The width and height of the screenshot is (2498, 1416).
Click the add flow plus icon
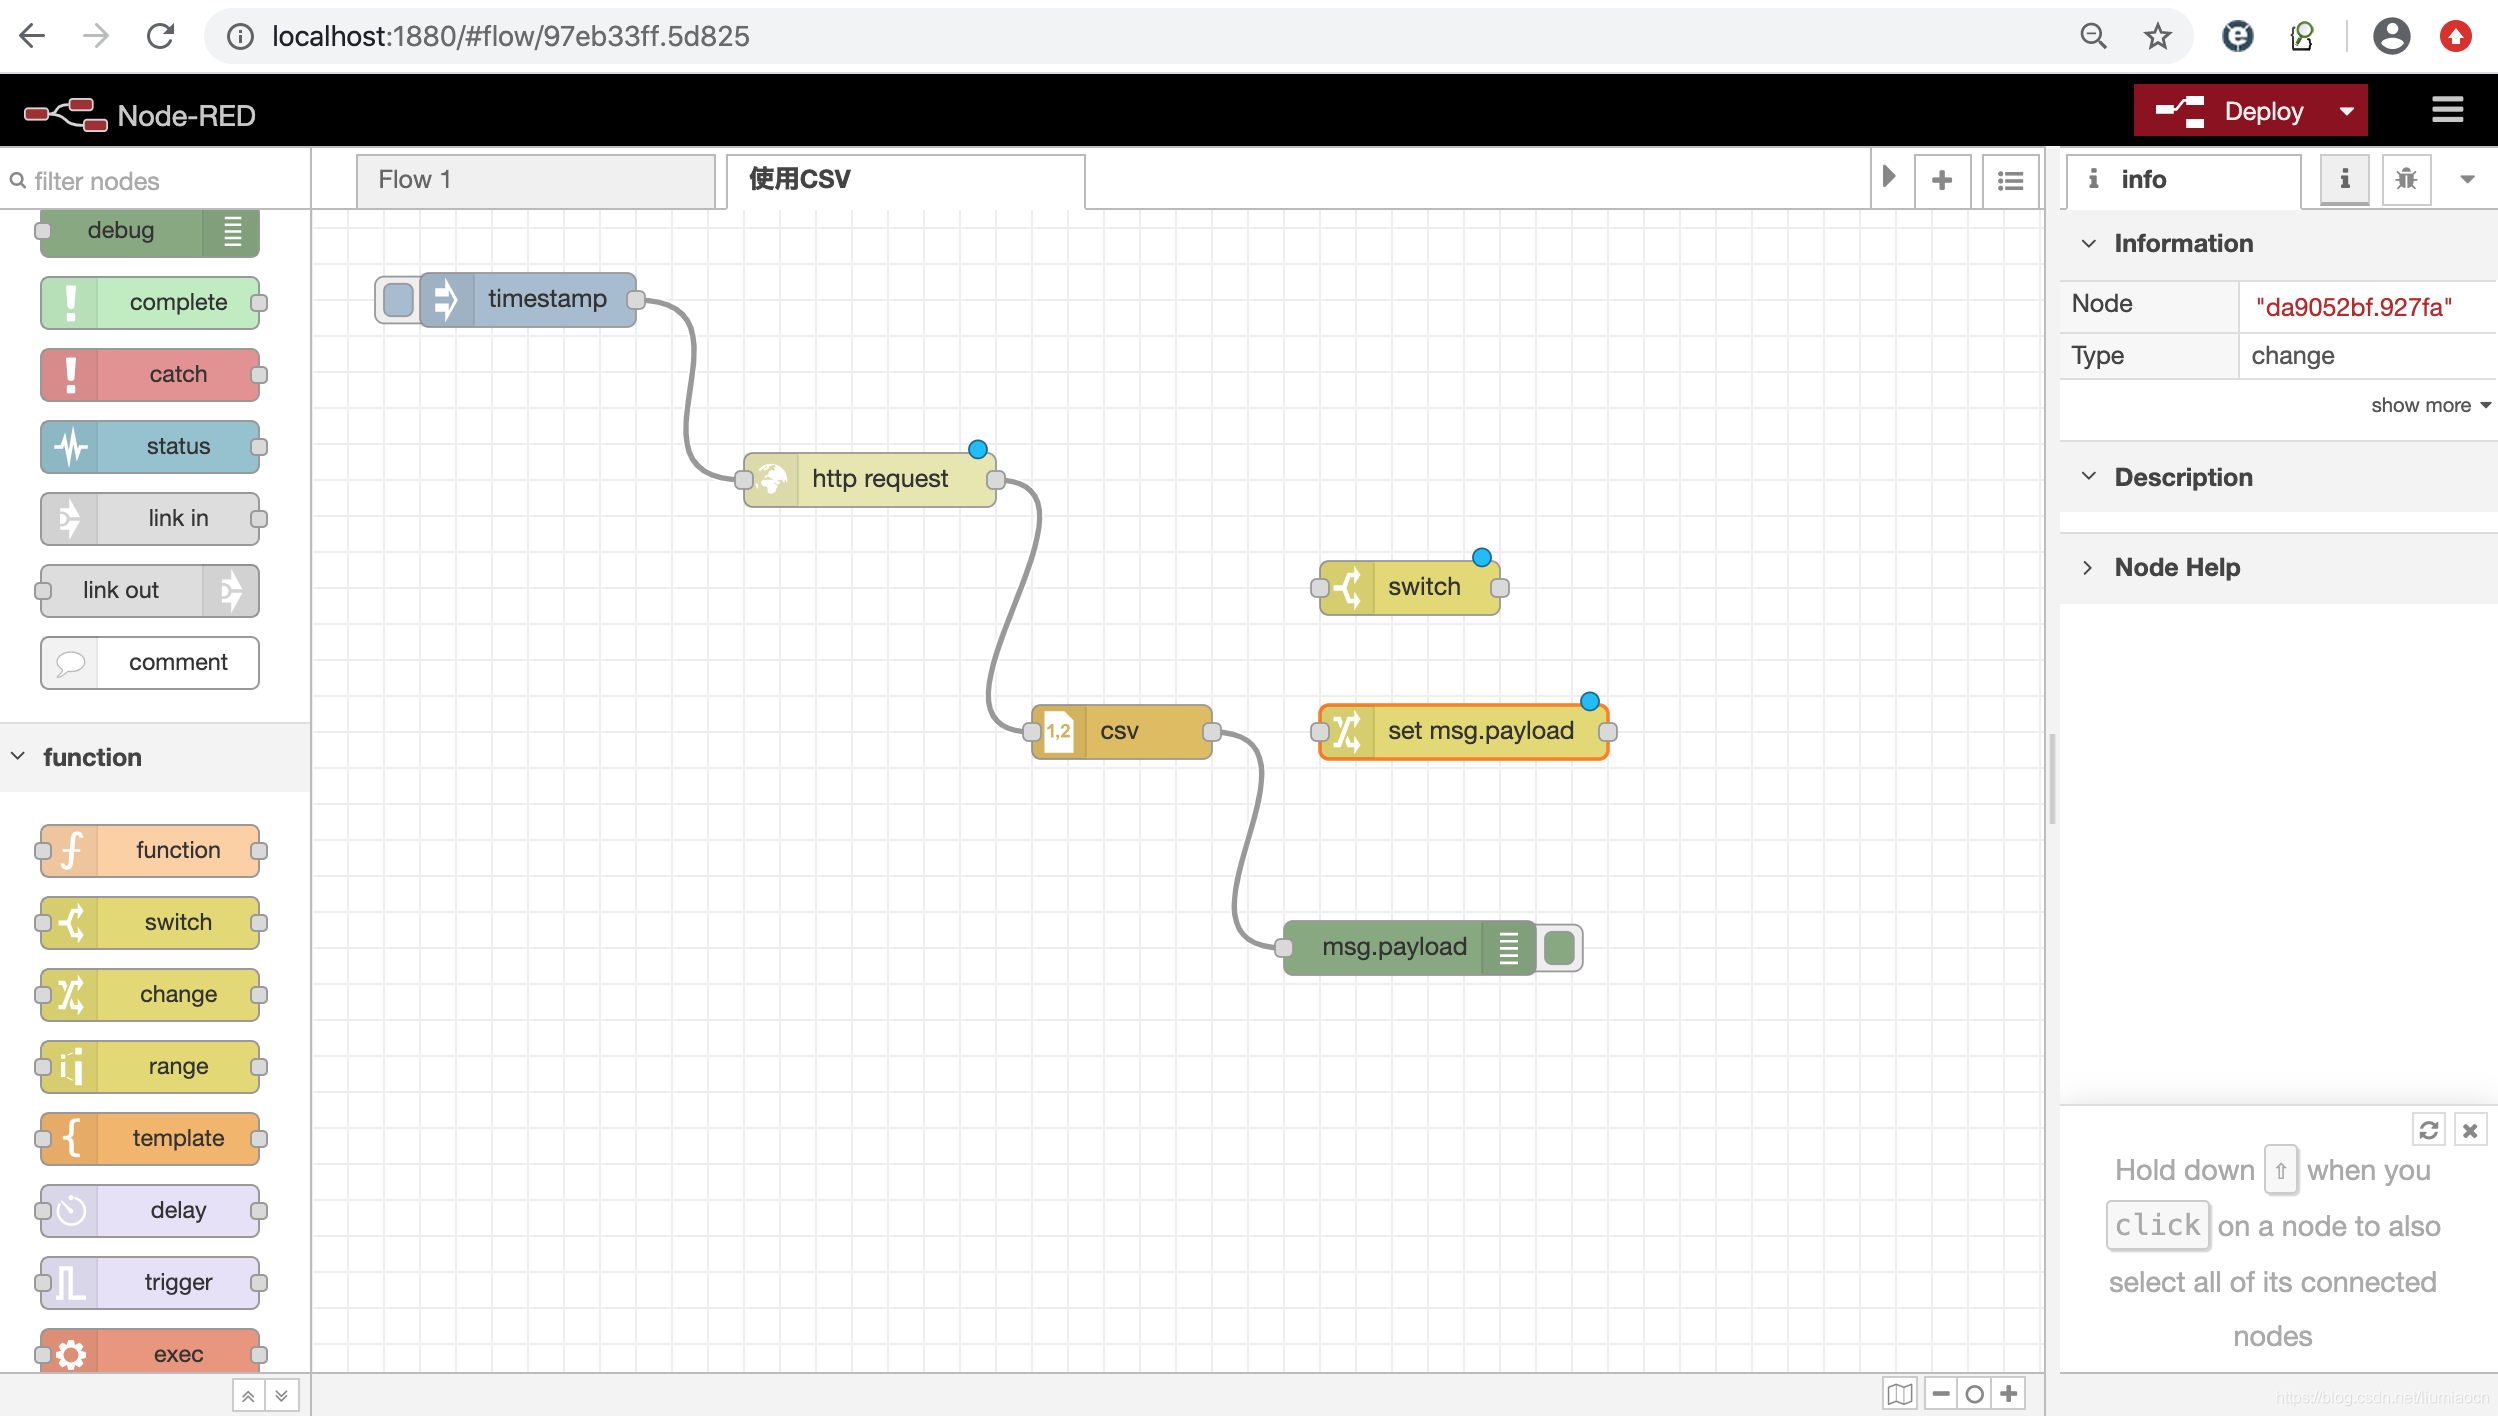(x=1941, y=180)
